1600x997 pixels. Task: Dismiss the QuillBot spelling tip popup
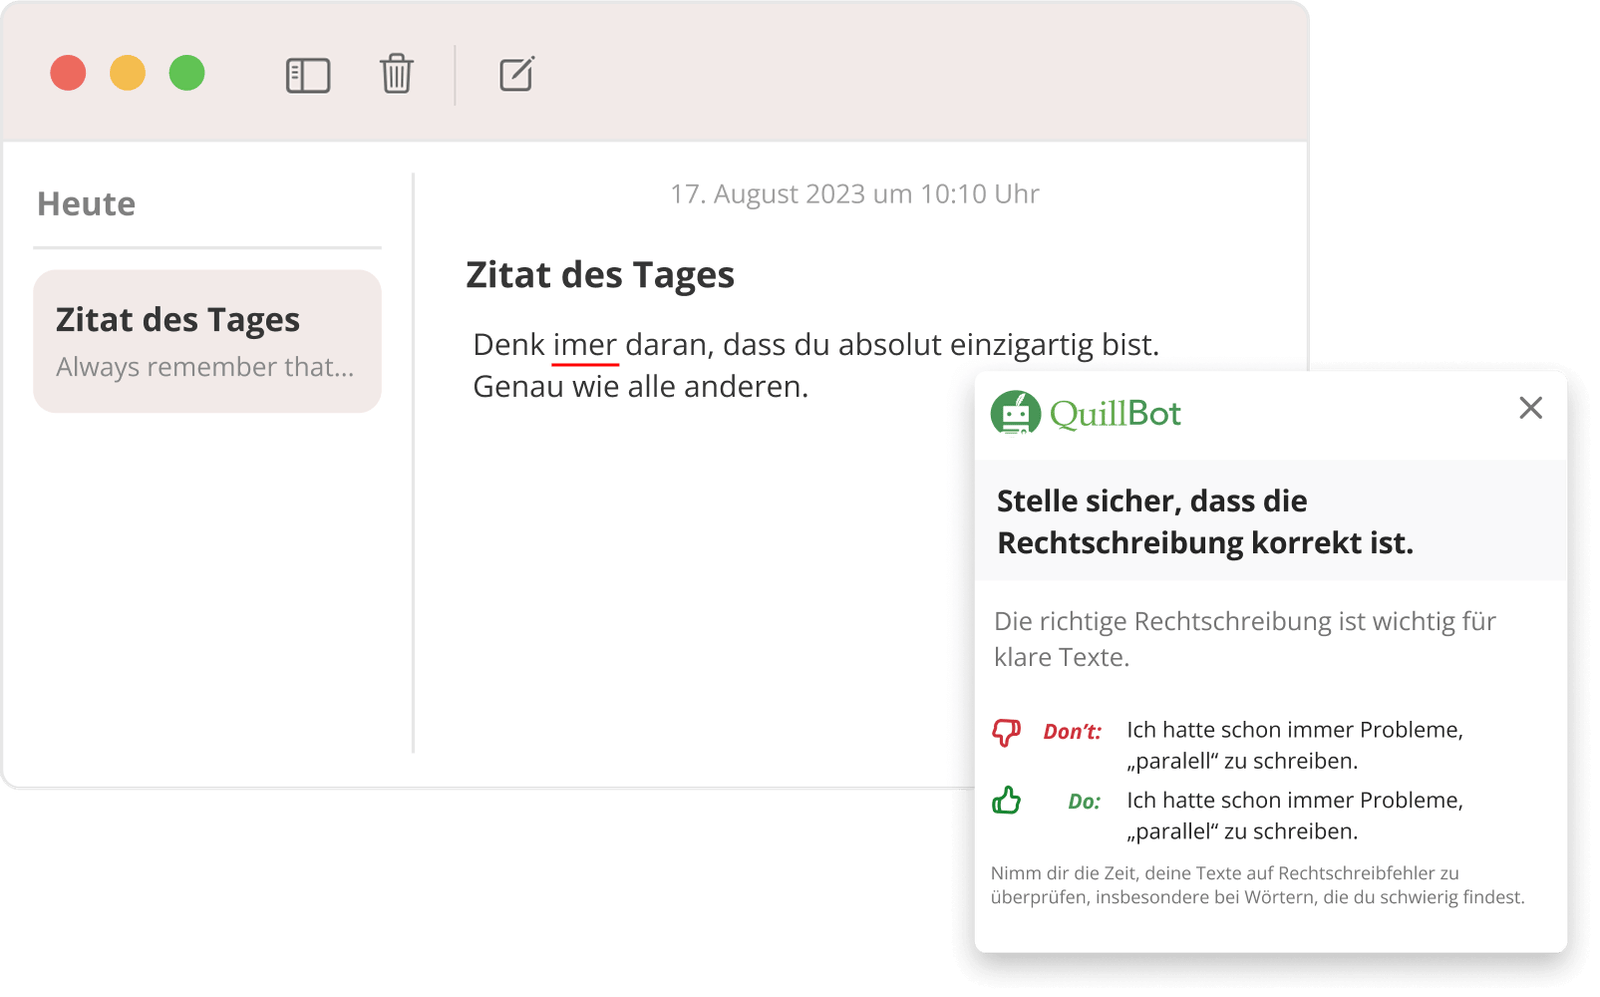click(1530, 409)
